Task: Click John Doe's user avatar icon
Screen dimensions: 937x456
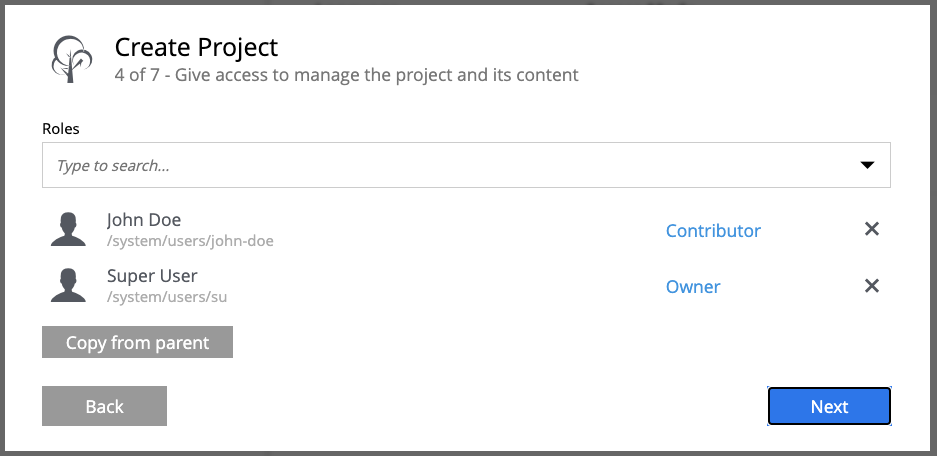Action: tap(68, 229)
